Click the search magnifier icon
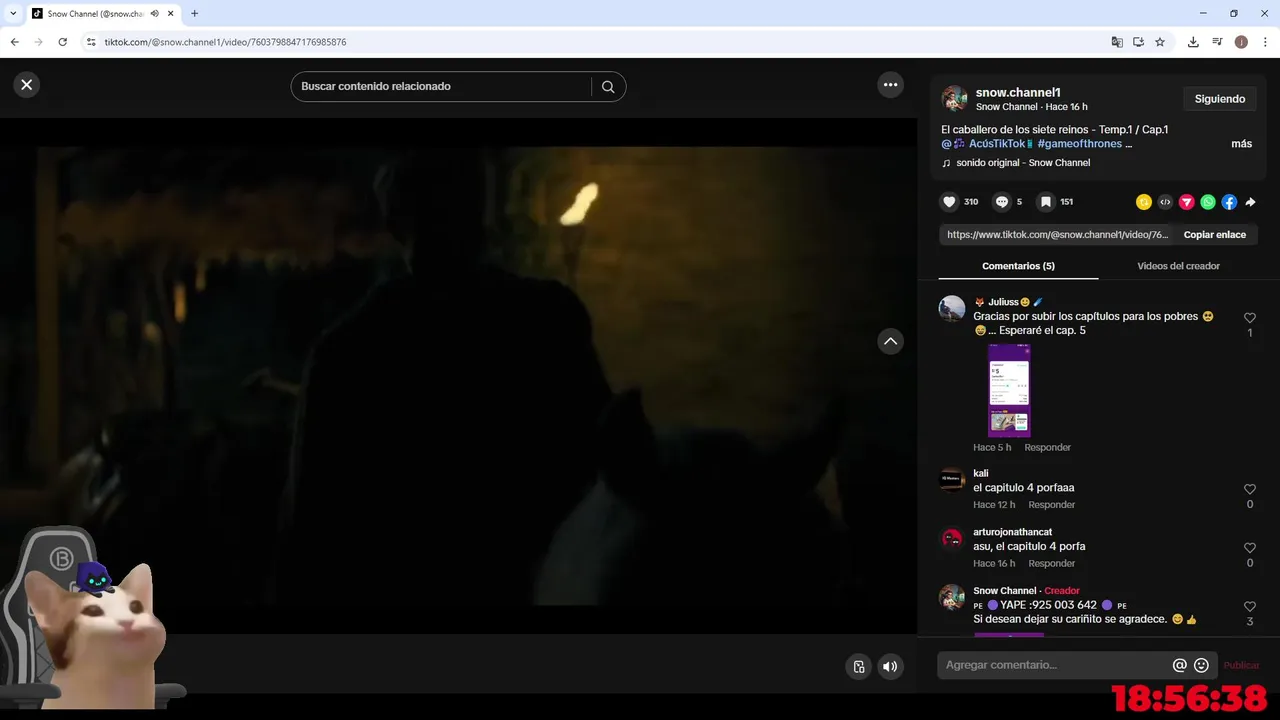1280x720 pixels. (x=608, y=87)
